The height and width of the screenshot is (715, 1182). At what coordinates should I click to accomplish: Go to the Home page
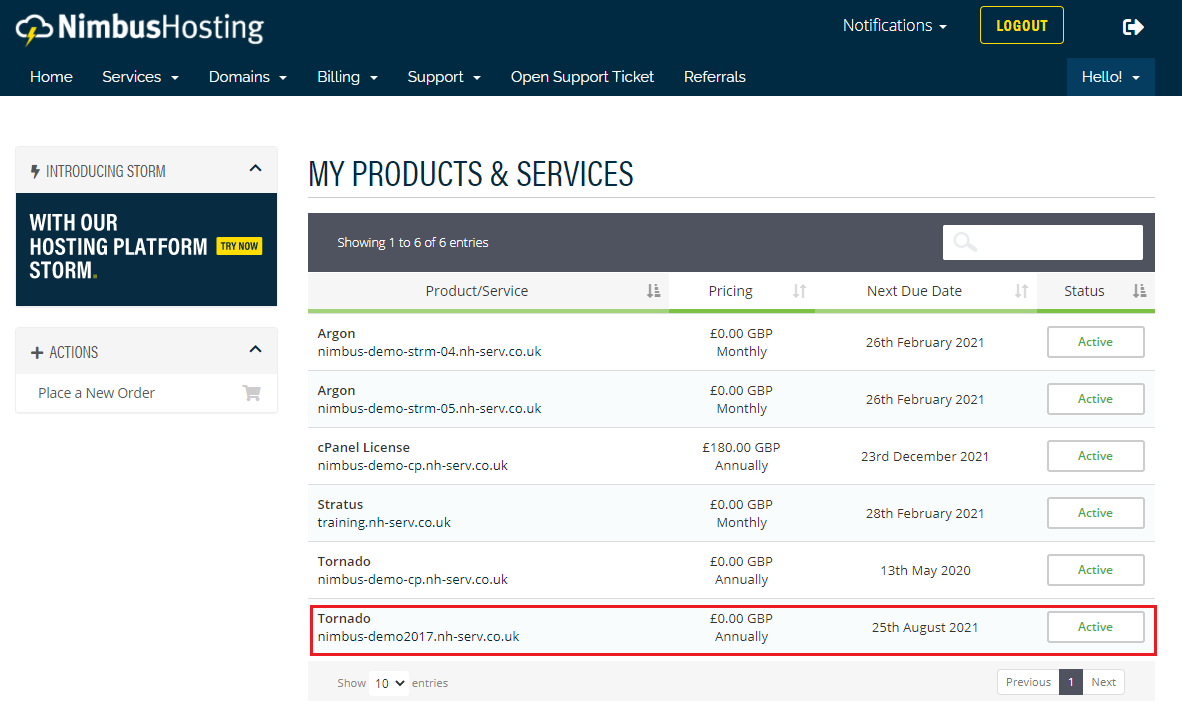(x=51, y=77)
